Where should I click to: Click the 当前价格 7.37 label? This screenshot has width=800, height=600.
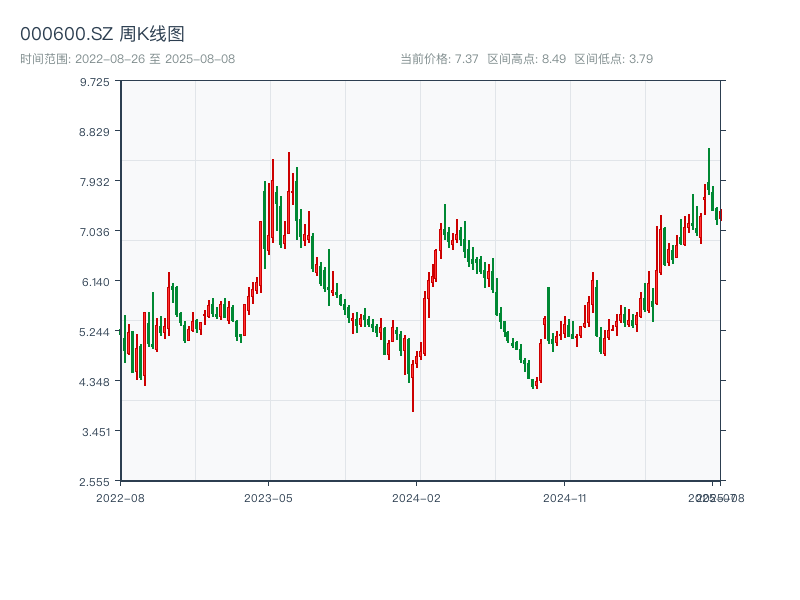point(439,59)
